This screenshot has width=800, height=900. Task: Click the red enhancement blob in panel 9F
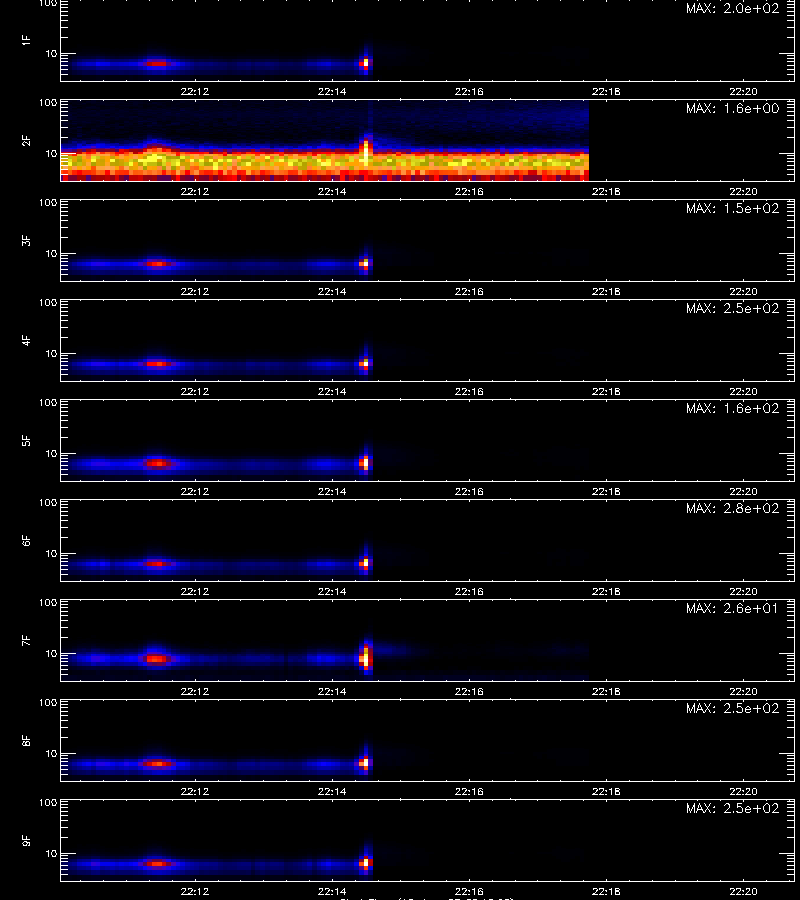[x=157, y=863]
